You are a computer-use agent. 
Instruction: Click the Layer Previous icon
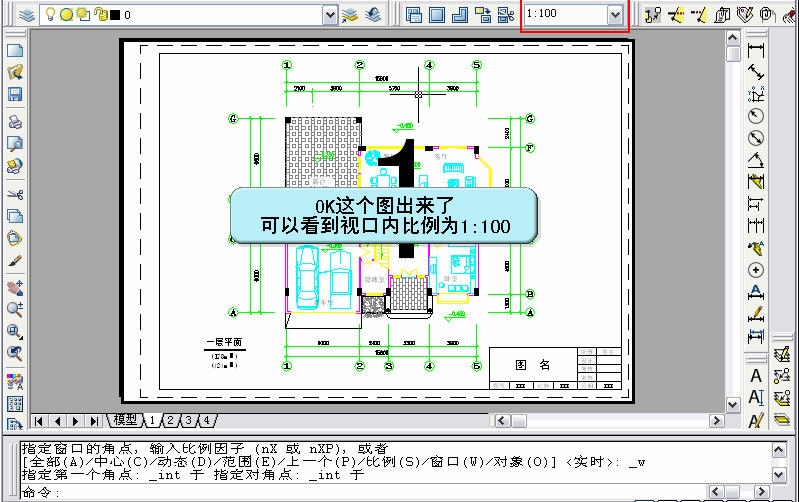(372, 15)
